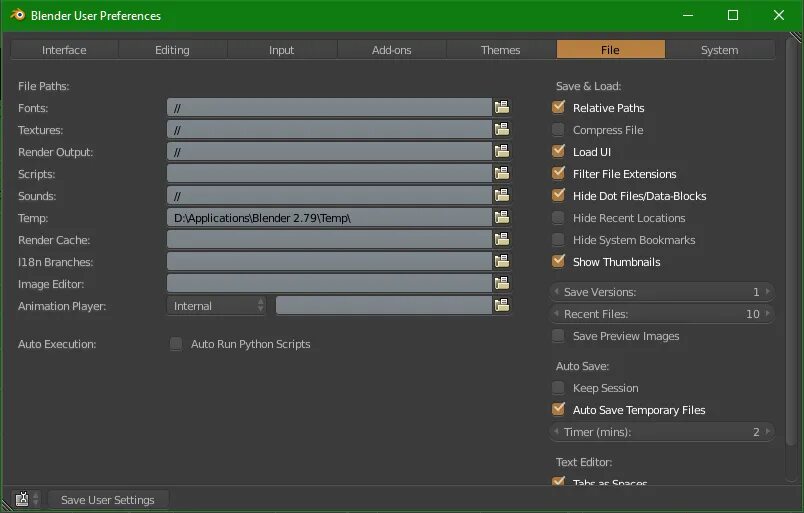Viewport: 804px width, 513px height.
Task: Toggle Auto Save Temporary Files
Action: pyautogui.click(x=558, y=409)
